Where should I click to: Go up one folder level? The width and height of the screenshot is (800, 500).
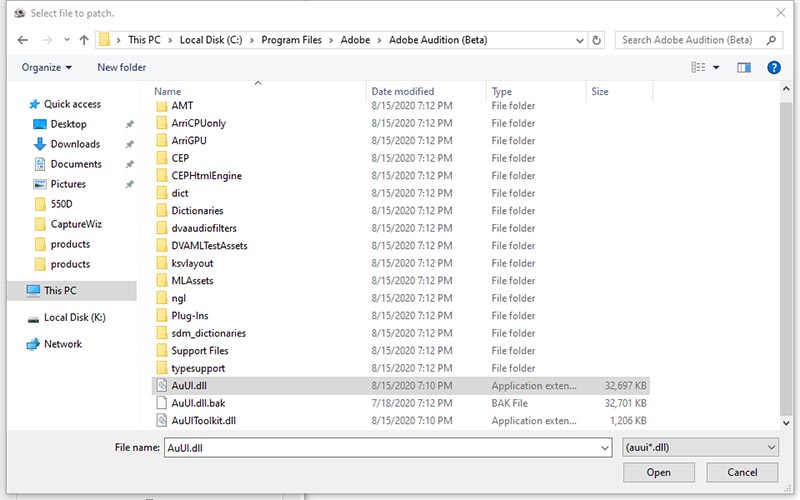coord(84,40)
